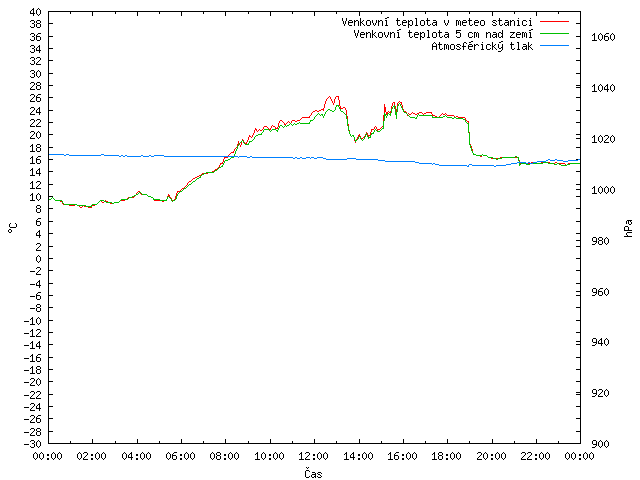Image resolution: width=640 pixels, height=480 pixels.
Task: Click the x-axis title 'Čas'
Action: [x=313, y=473]
